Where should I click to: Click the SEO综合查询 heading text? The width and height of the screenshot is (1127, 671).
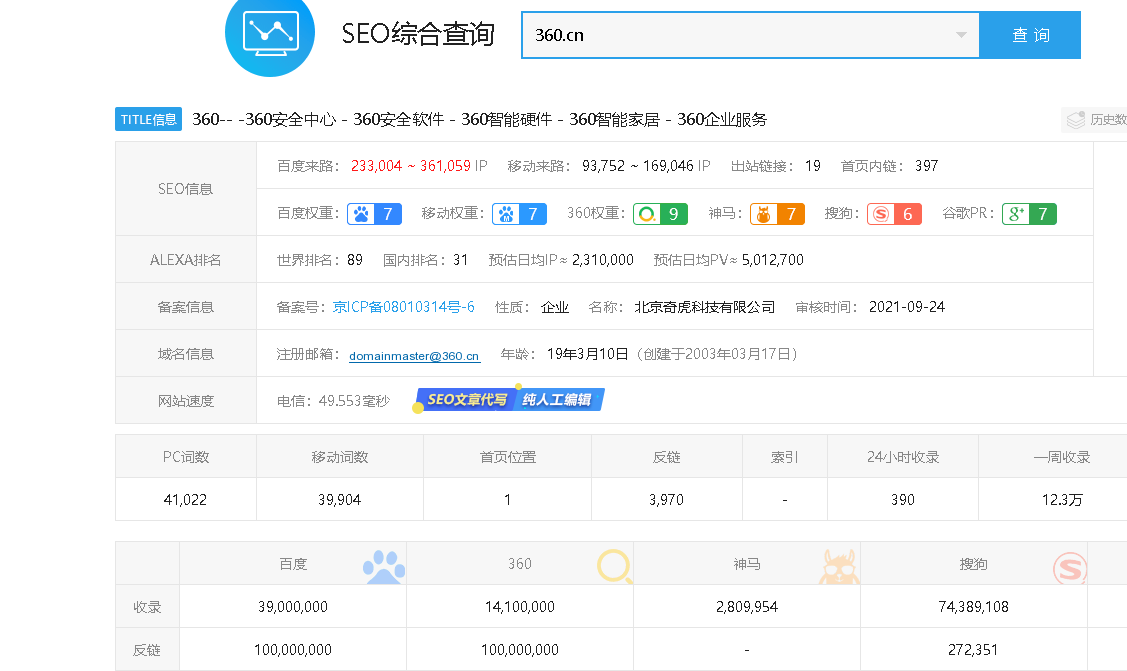pyautogui.click(x=418, y=34)
